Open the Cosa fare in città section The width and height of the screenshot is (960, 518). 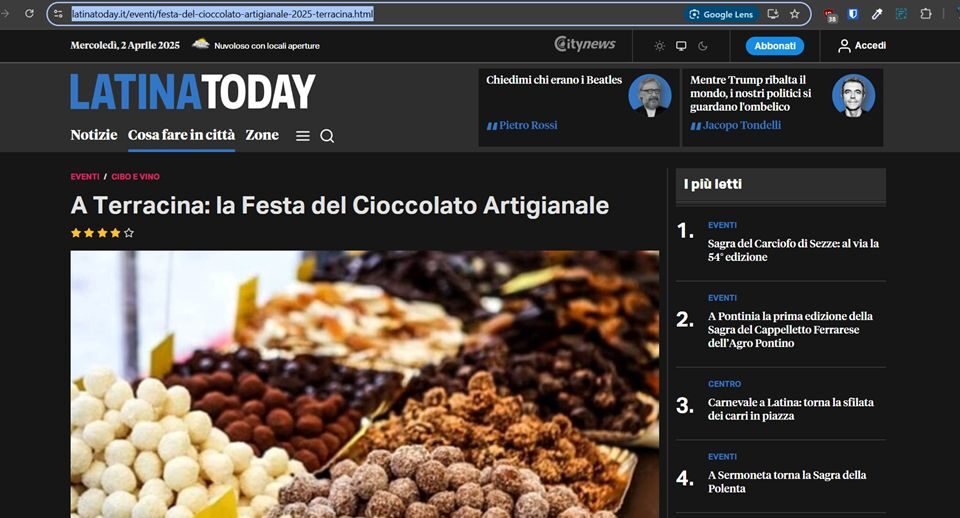181,135
